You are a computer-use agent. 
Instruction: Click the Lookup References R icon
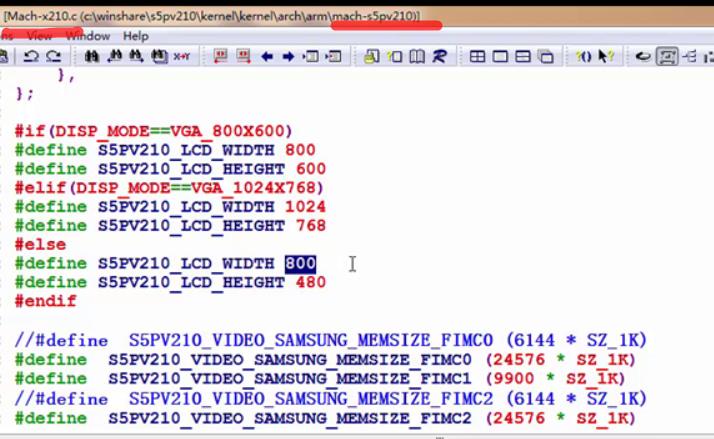point(439,56)
